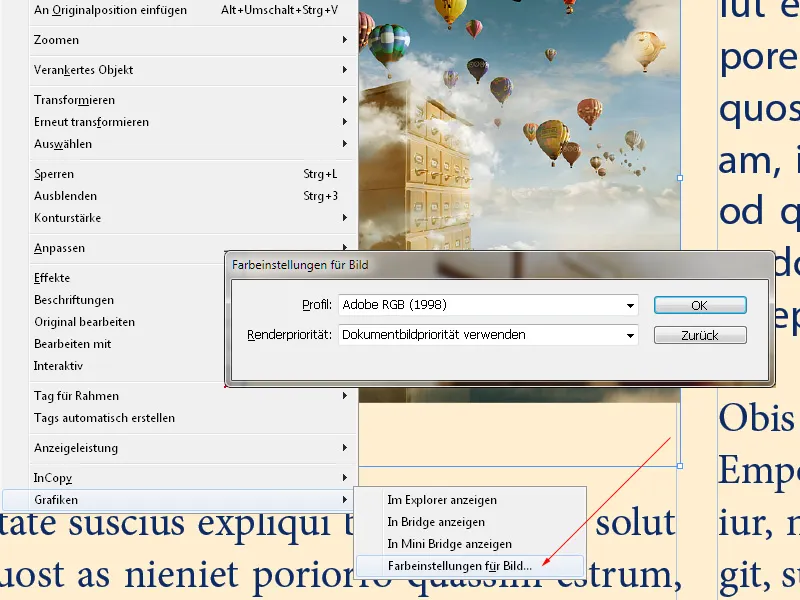Choose In Bridge anzeigen
This screenshot has height=600, width=800.
tap(470, 522)
